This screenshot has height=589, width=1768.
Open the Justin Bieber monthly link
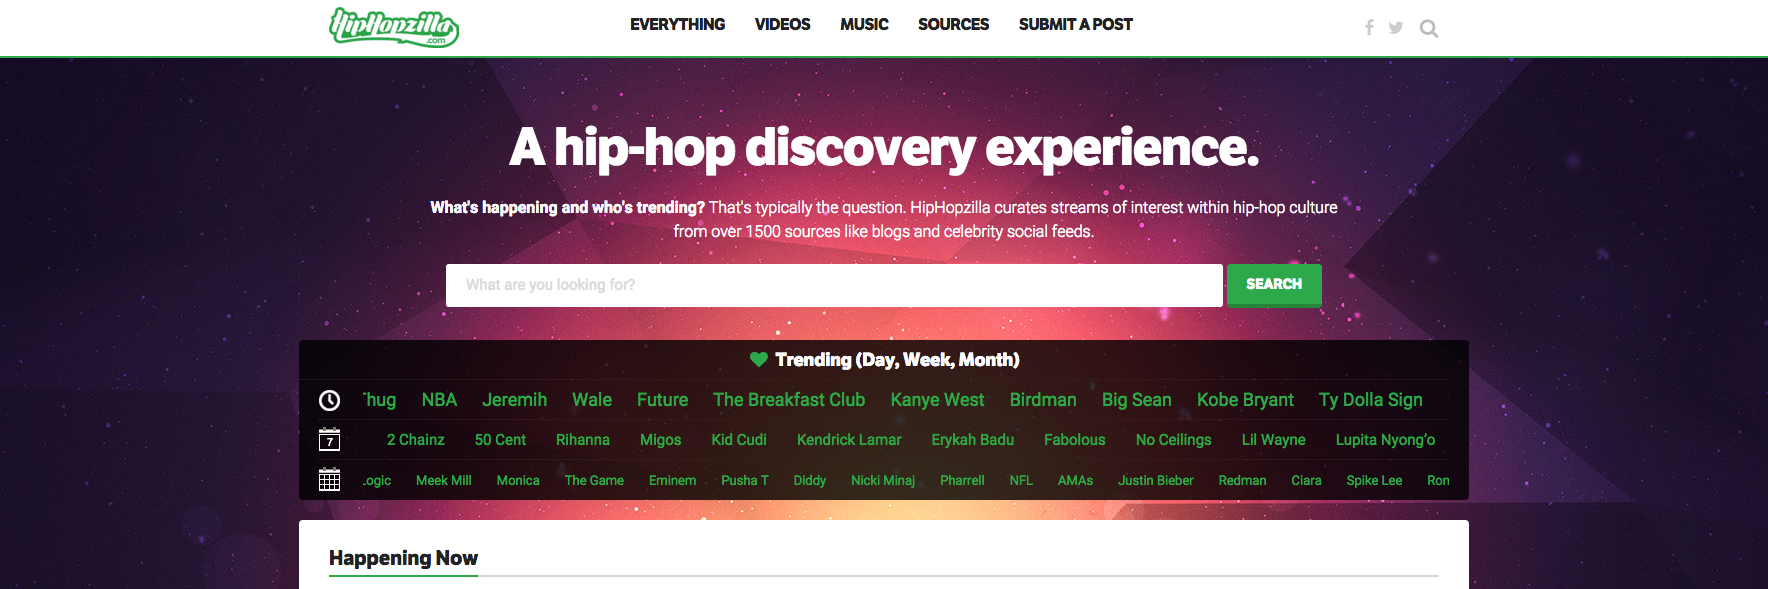1155,481
